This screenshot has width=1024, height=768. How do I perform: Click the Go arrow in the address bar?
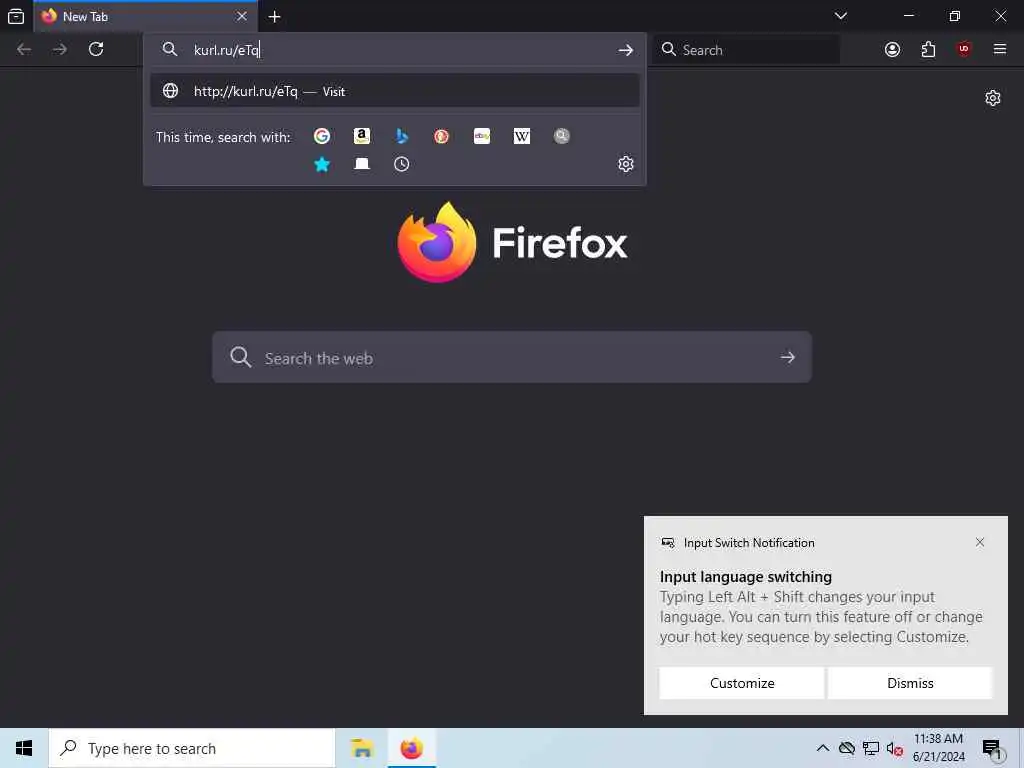(x=626, y=50)
